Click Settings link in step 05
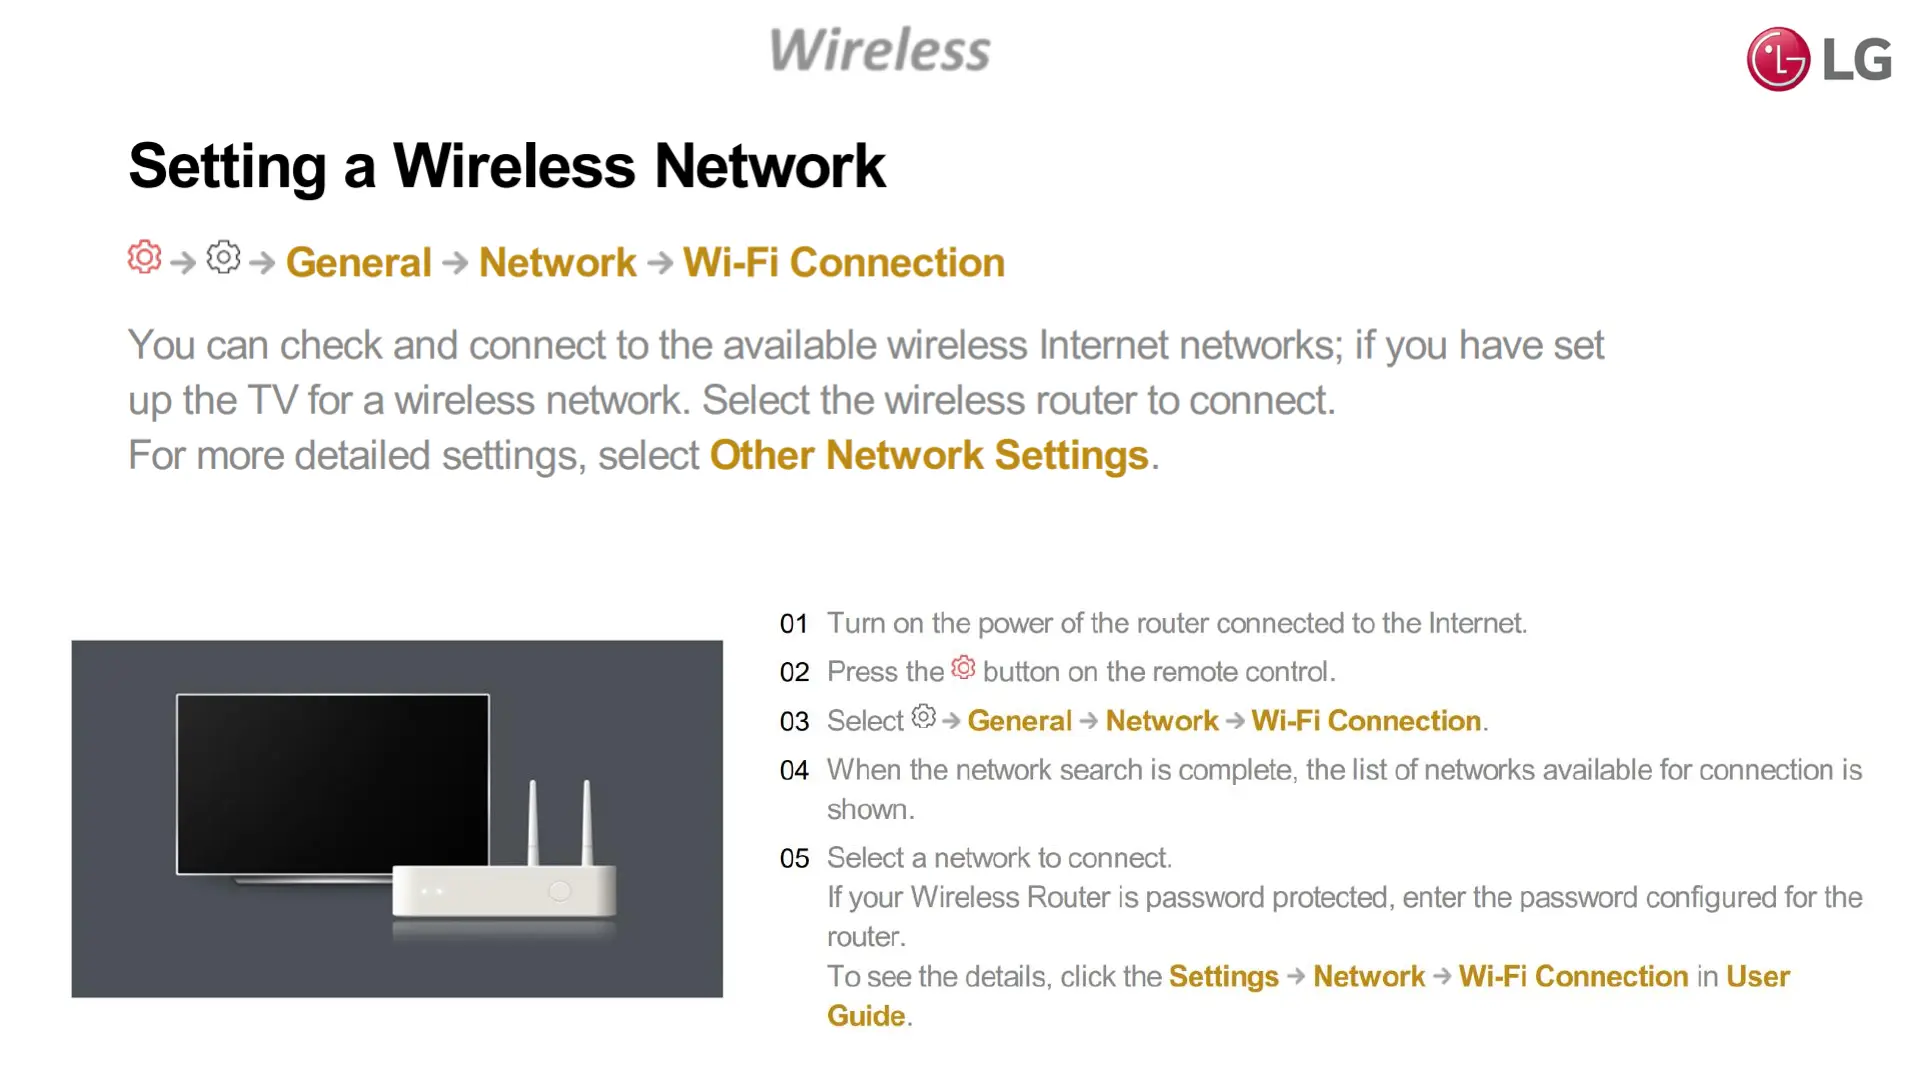 1223,976
